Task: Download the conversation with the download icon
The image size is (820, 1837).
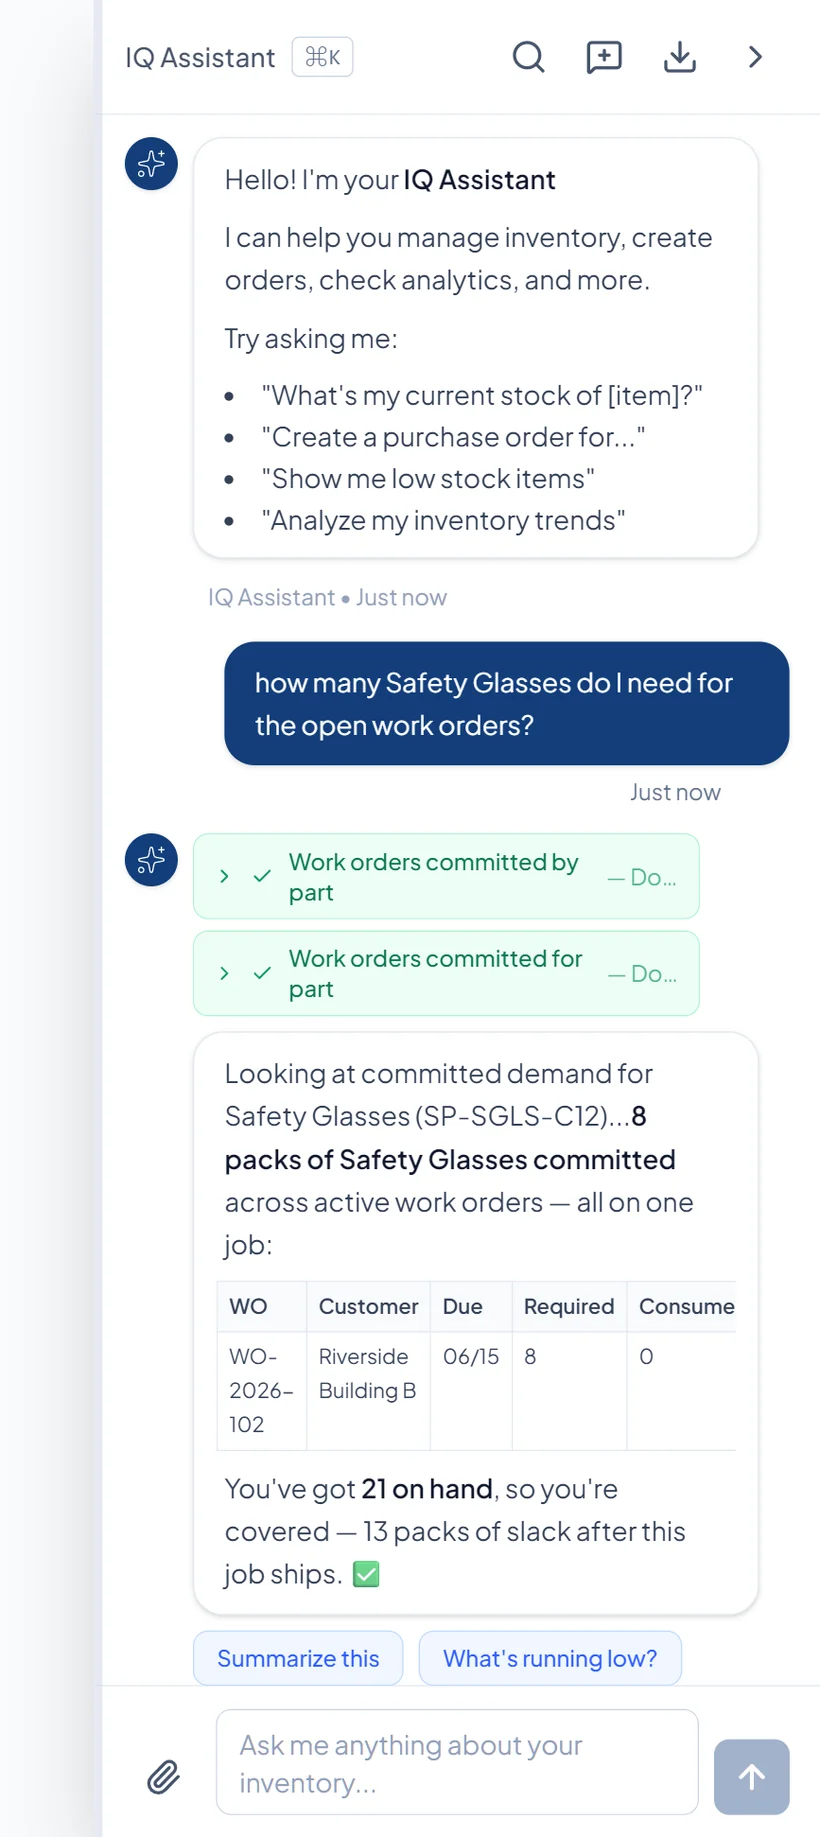Action: click(x=680, y=57)
